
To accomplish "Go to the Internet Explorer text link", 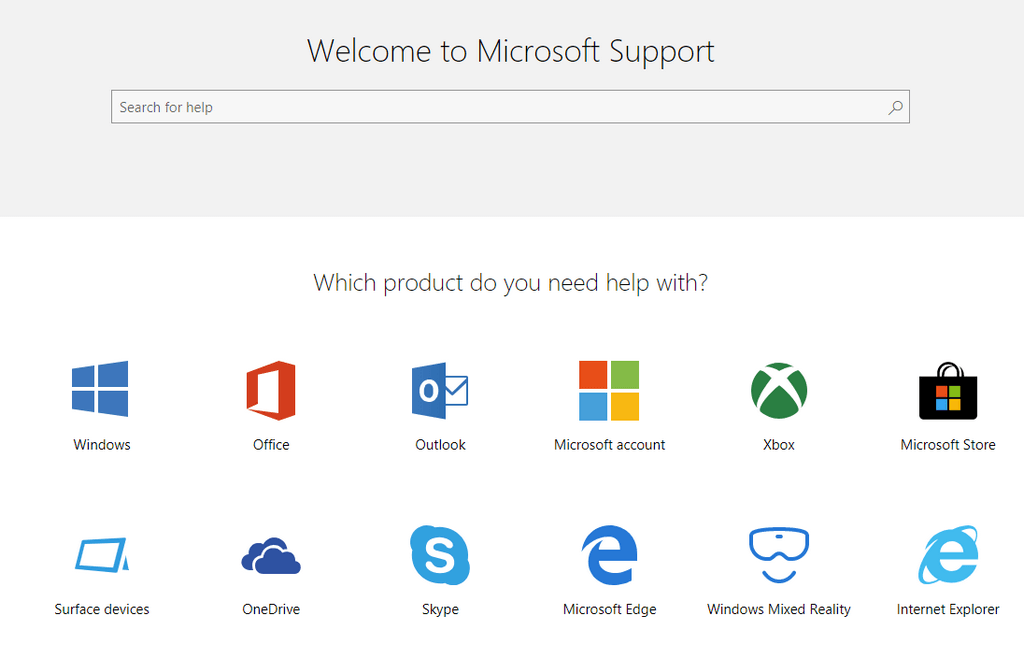I will click(948, 609).
